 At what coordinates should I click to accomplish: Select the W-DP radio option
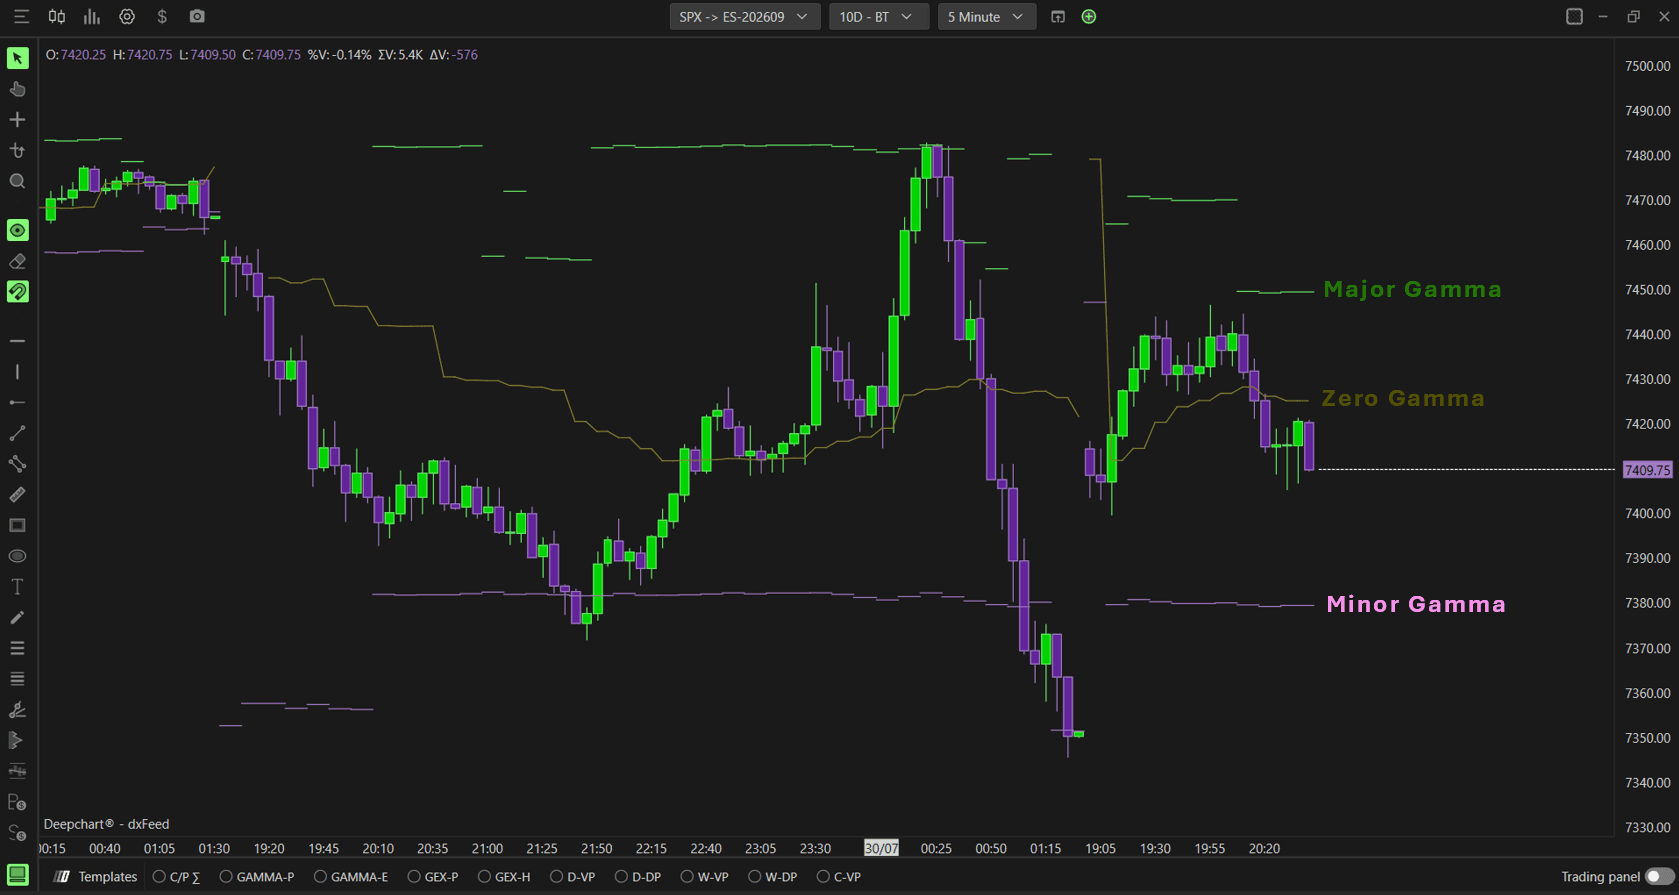773,877
